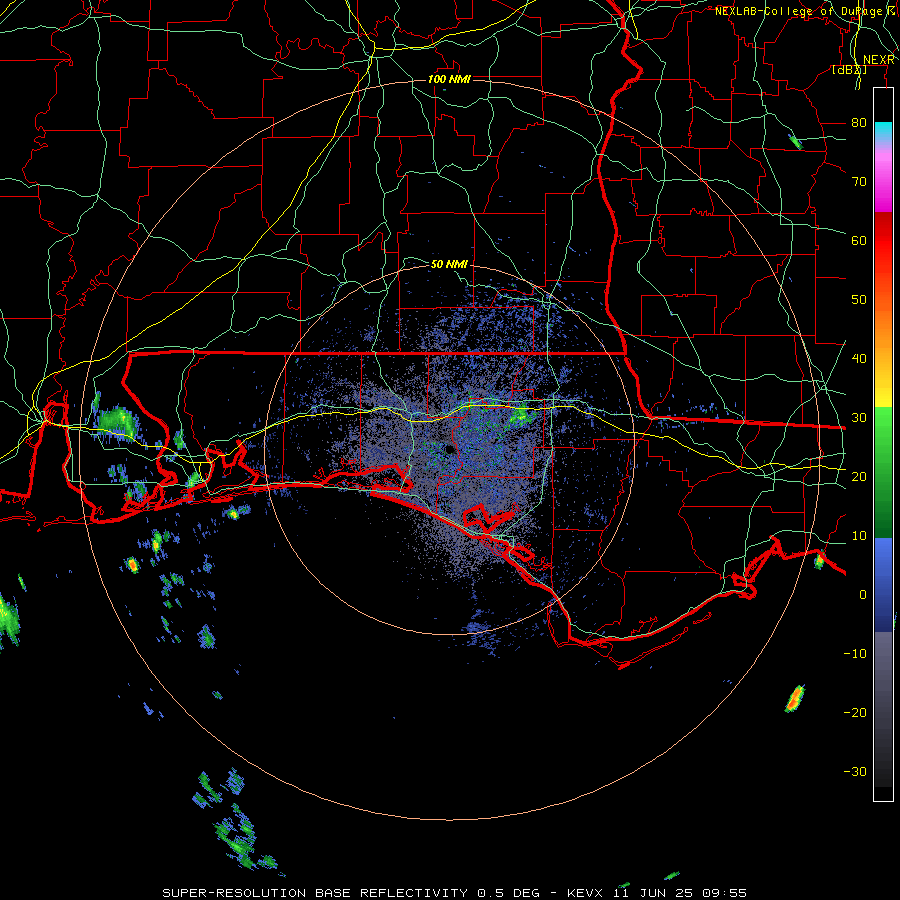This screenshot has width=900, height=900.
Task: Click the orange segment of the color bar
Action: 883,324
